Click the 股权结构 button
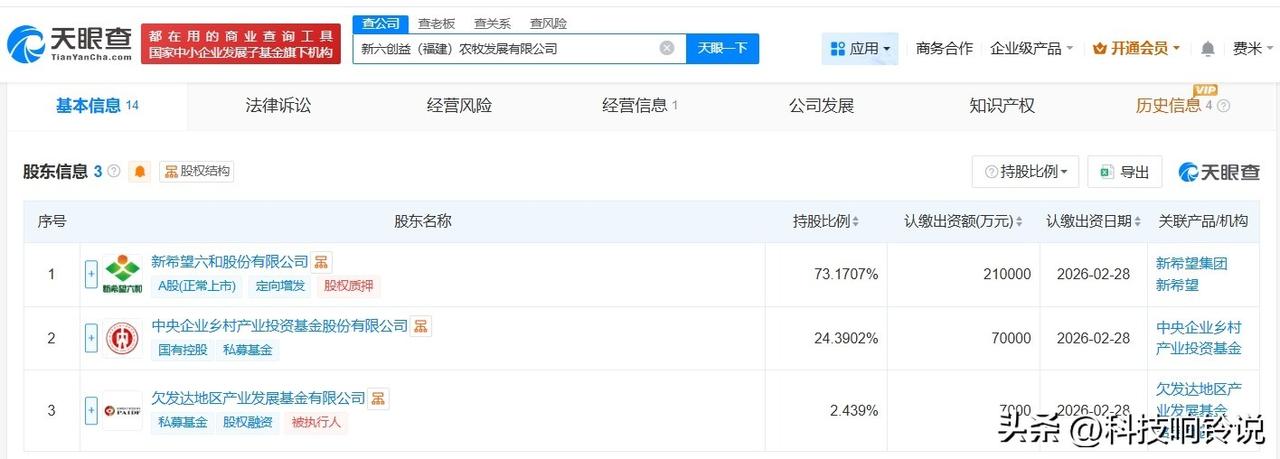The width and height of the screenshot is (1280, 459). point(196,172)
